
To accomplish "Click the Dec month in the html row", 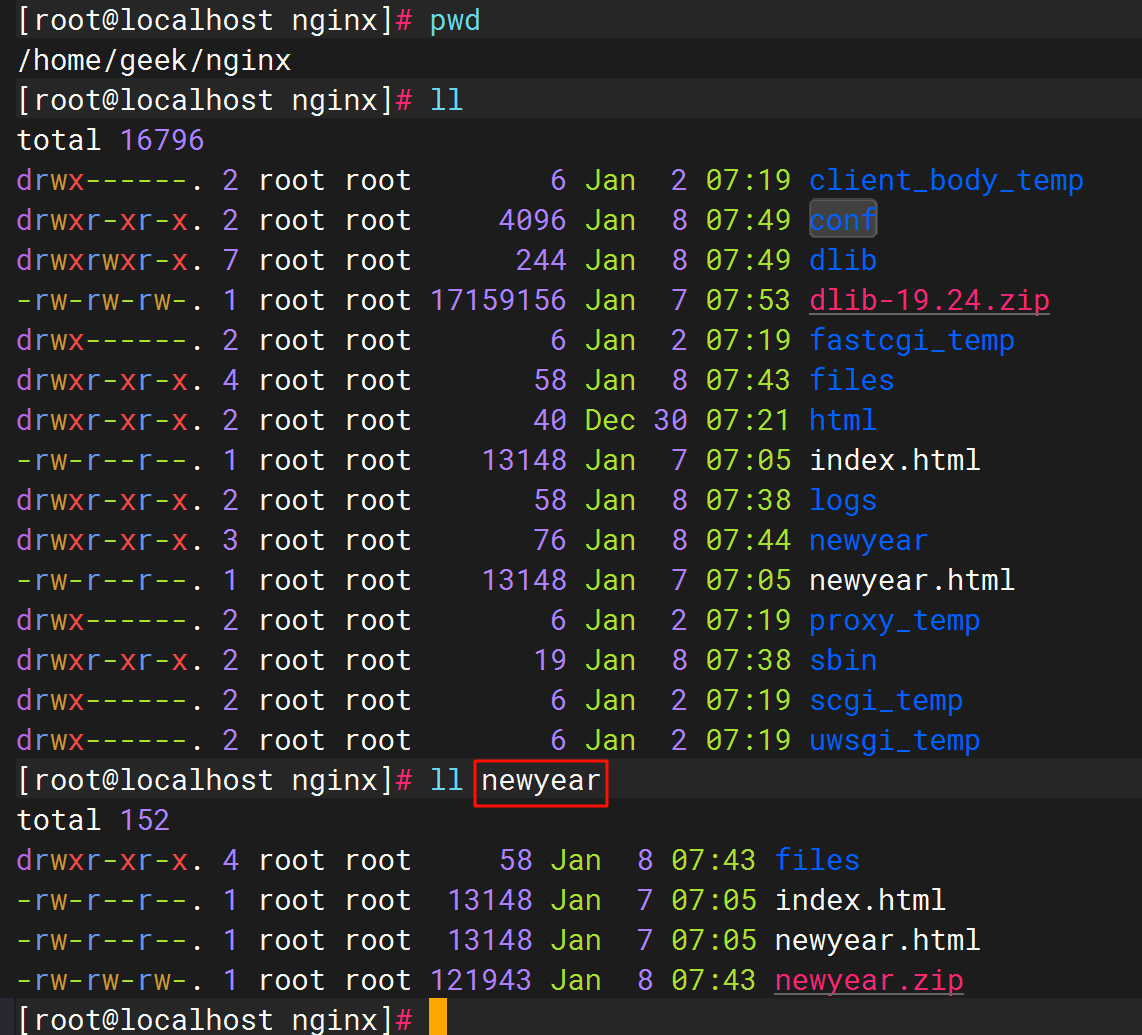I will [610, 420].
